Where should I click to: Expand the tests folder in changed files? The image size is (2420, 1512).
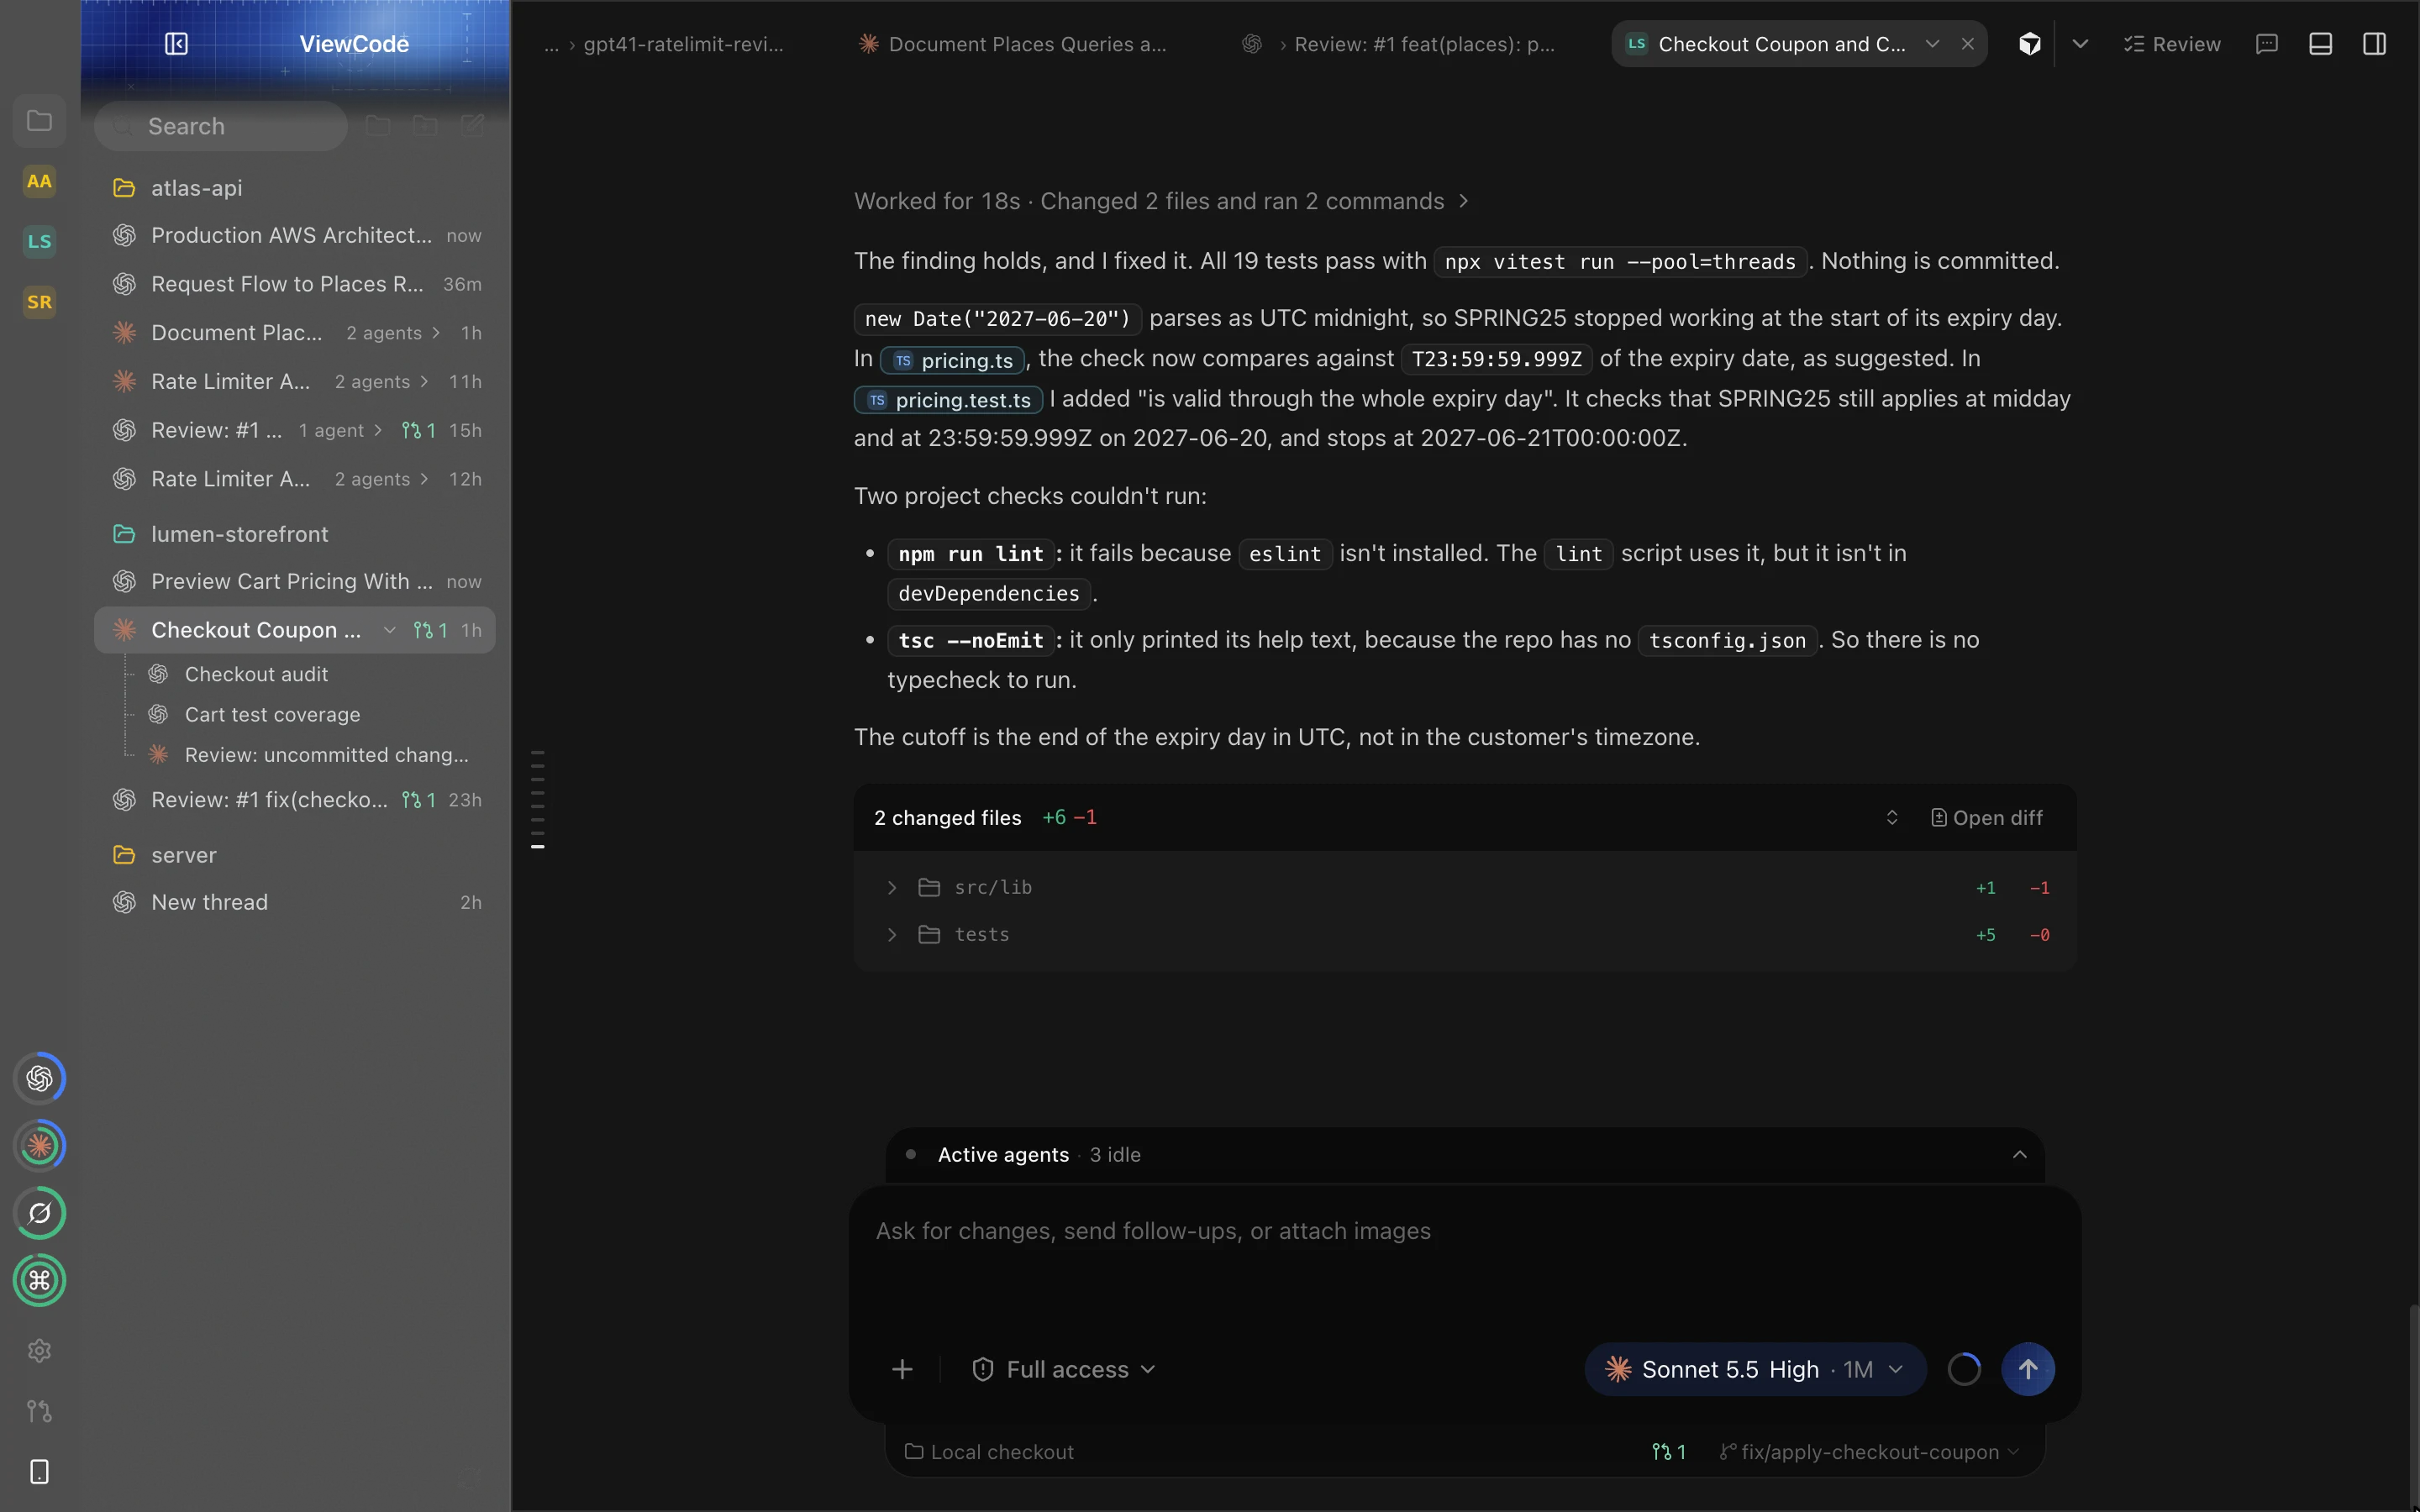892,934
